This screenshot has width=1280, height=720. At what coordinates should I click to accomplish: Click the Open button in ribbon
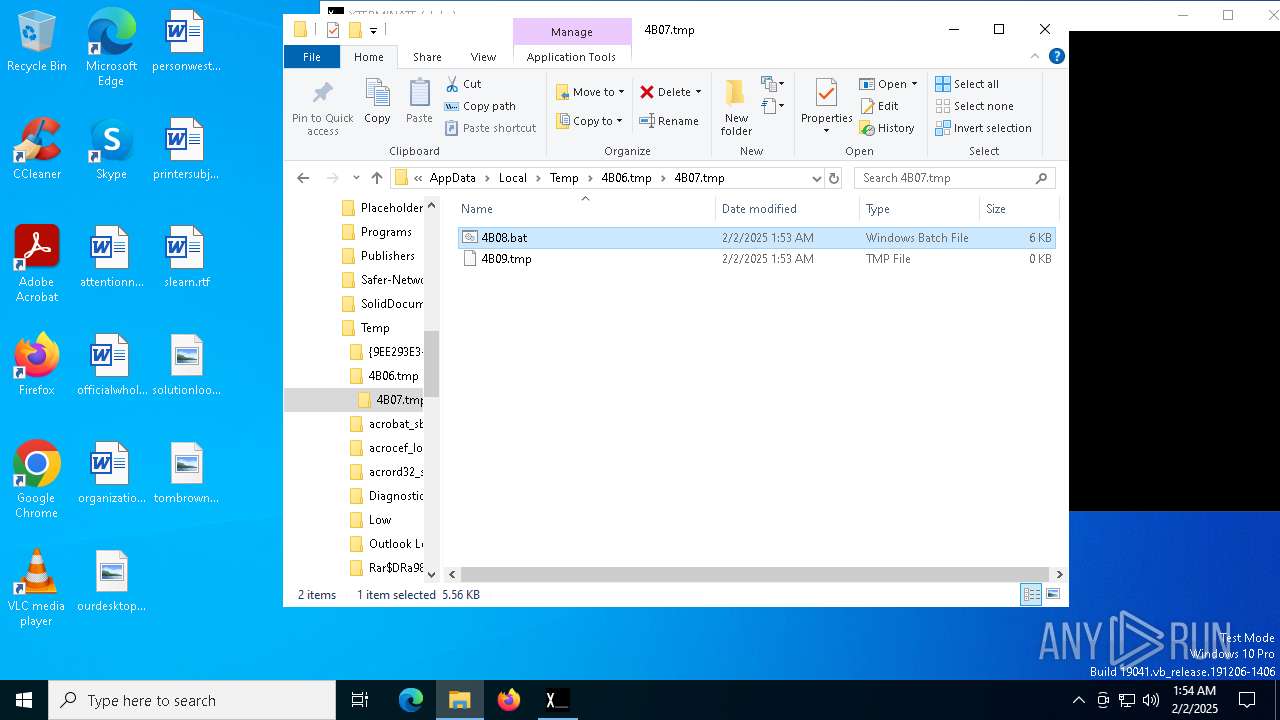pos(883,84)
